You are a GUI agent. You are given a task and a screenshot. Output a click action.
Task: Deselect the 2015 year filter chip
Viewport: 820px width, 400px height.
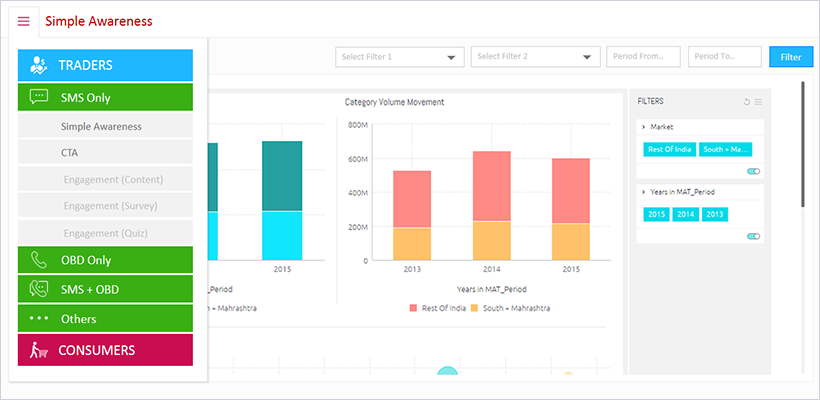(657, 215)
